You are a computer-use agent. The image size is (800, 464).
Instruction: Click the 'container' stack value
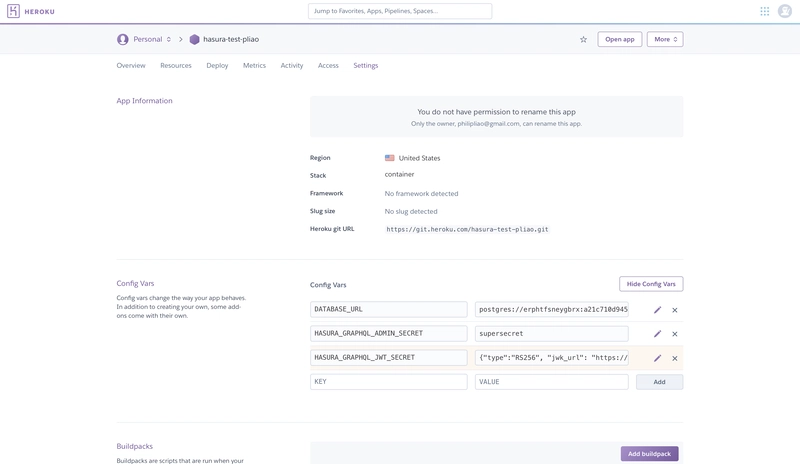(399, 175)
